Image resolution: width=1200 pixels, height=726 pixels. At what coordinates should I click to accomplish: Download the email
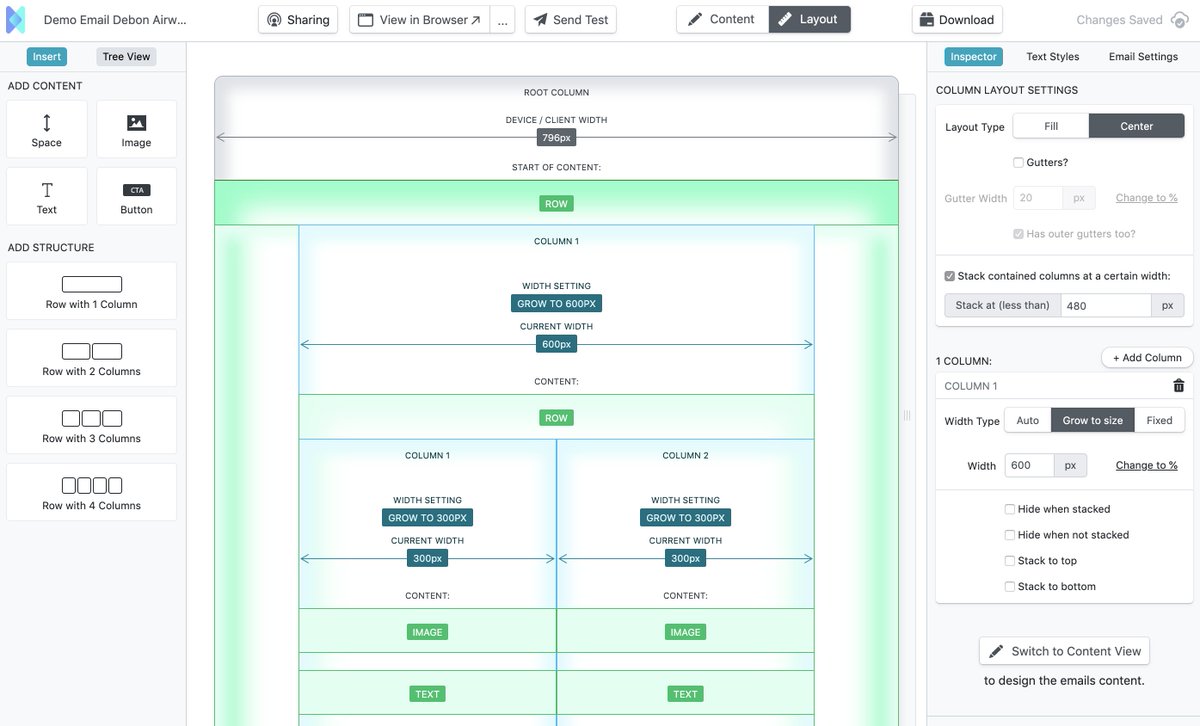[x=957, y=20]
